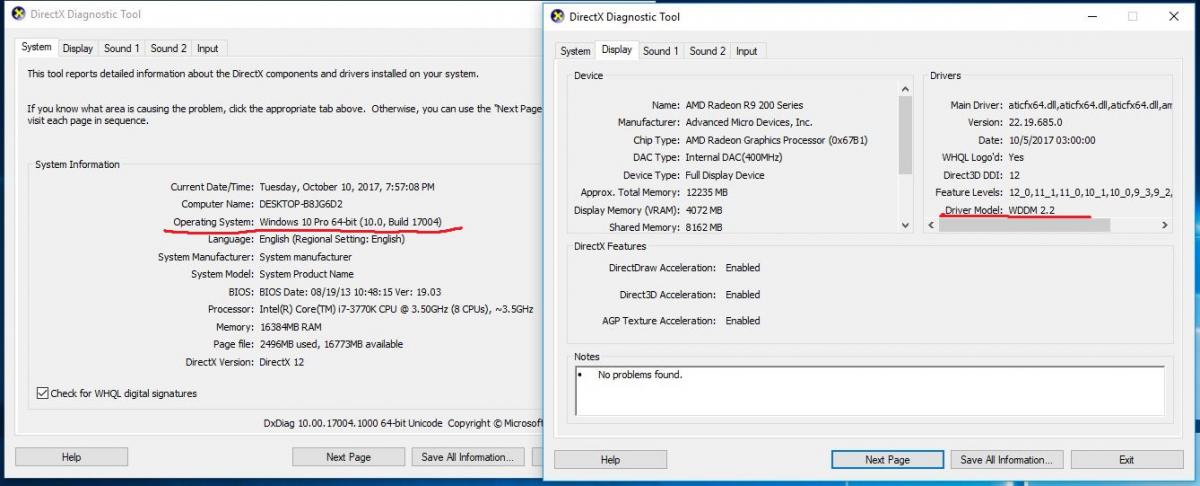This screenshot has width=1200, height=486.
Task: Click Save All Information in left window
Action: [x=467, y=457]
